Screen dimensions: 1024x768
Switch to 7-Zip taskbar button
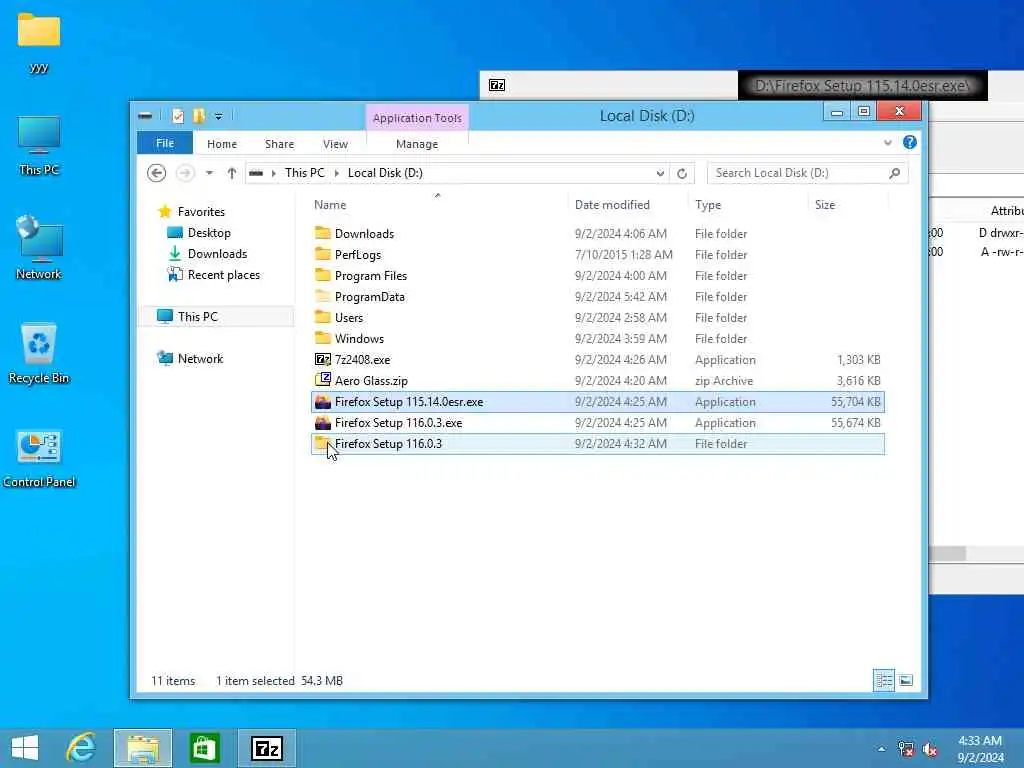coord(266,748)
